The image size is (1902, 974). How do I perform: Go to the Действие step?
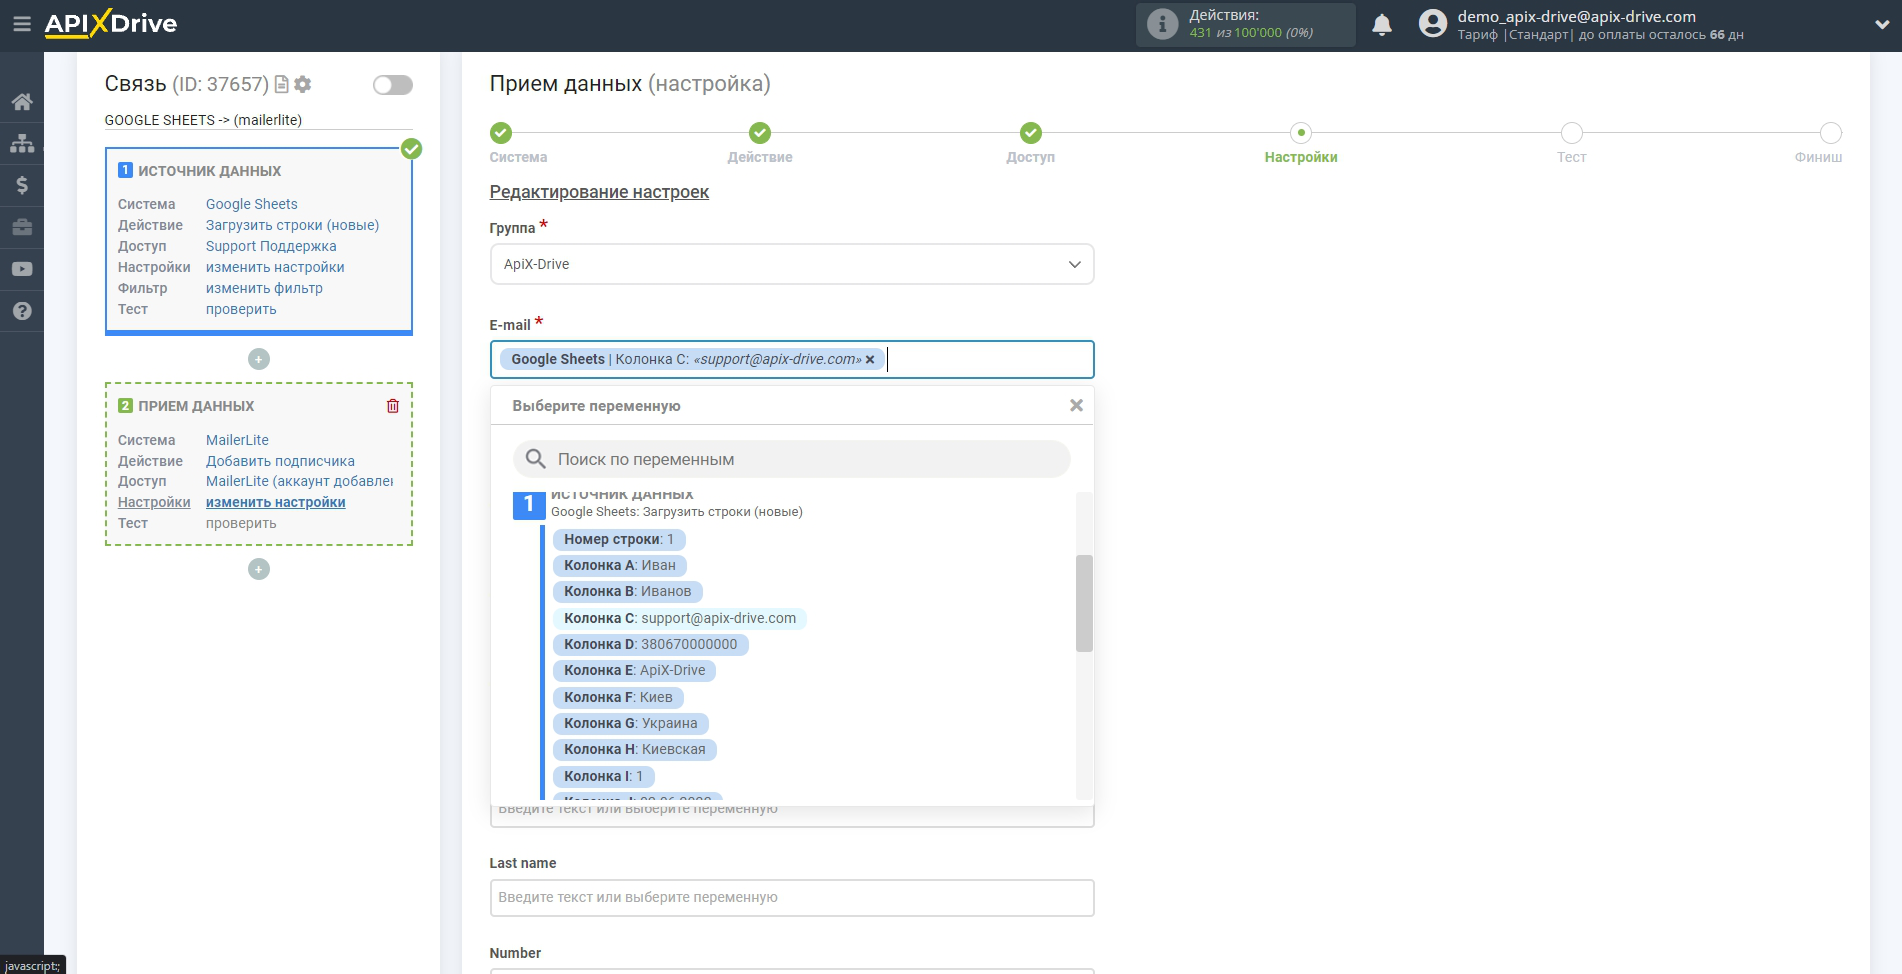(760, 133)
